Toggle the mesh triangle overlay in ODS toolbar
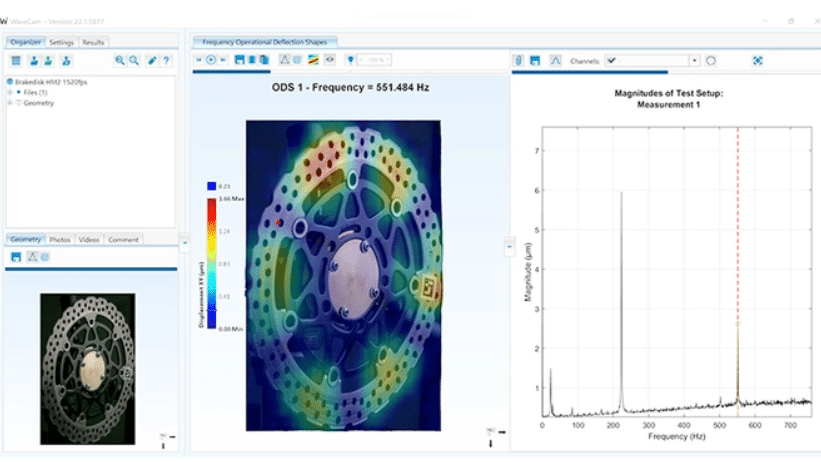Image resolution: width=821 pixels, height=462 pixels. pyautogui.click(x=284, y=60)
